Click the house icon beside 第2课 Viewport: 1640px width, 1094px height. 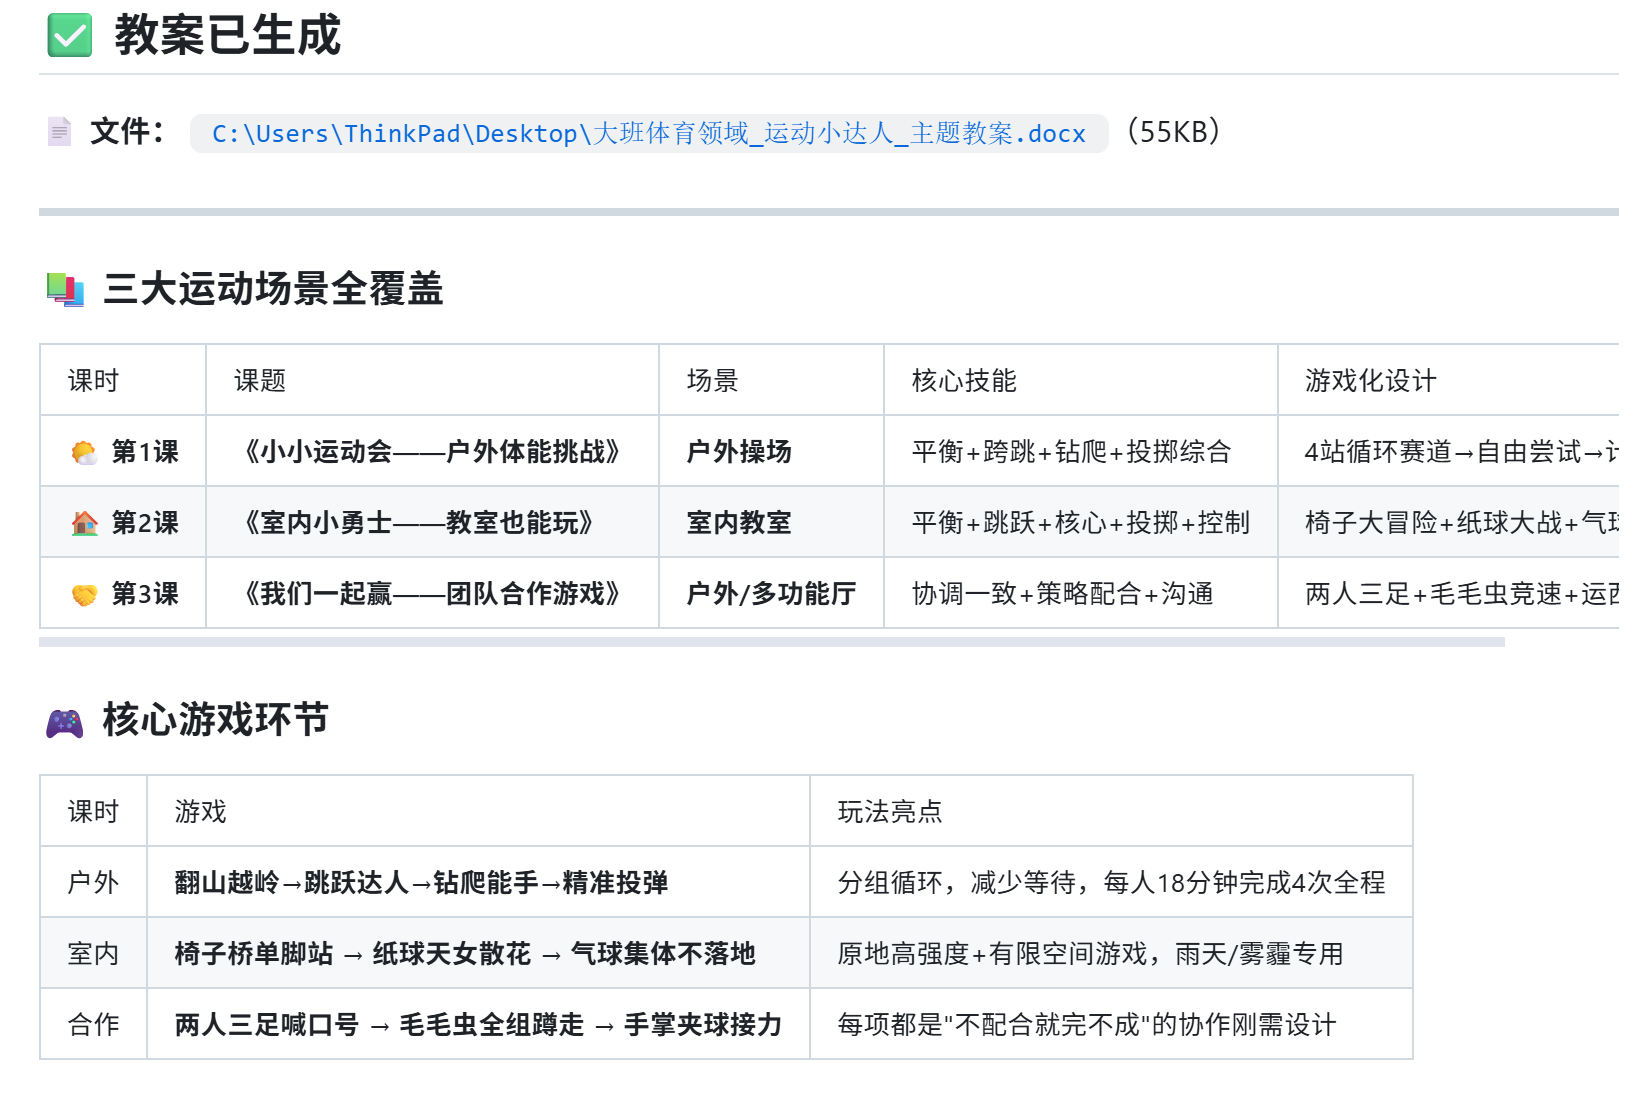pos(84,523)
